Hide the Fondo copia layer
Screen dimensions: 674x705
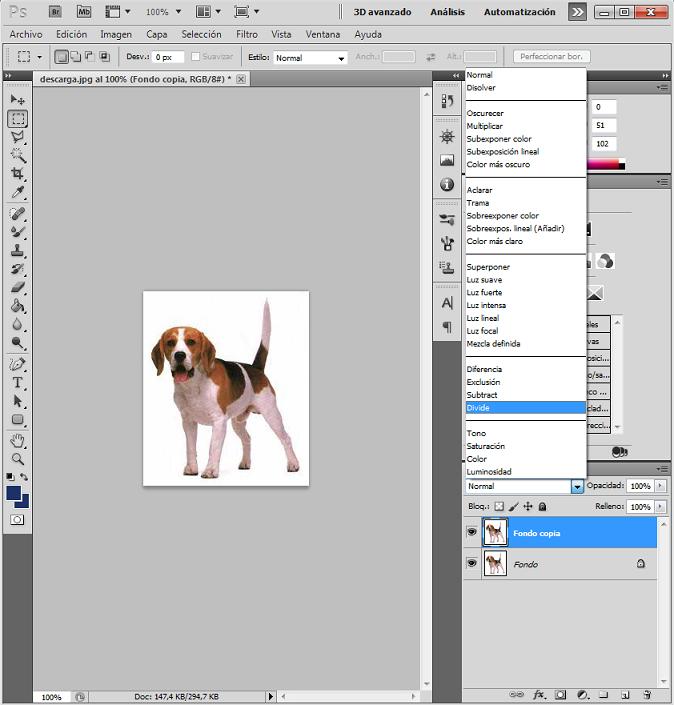tap(472, 532)
